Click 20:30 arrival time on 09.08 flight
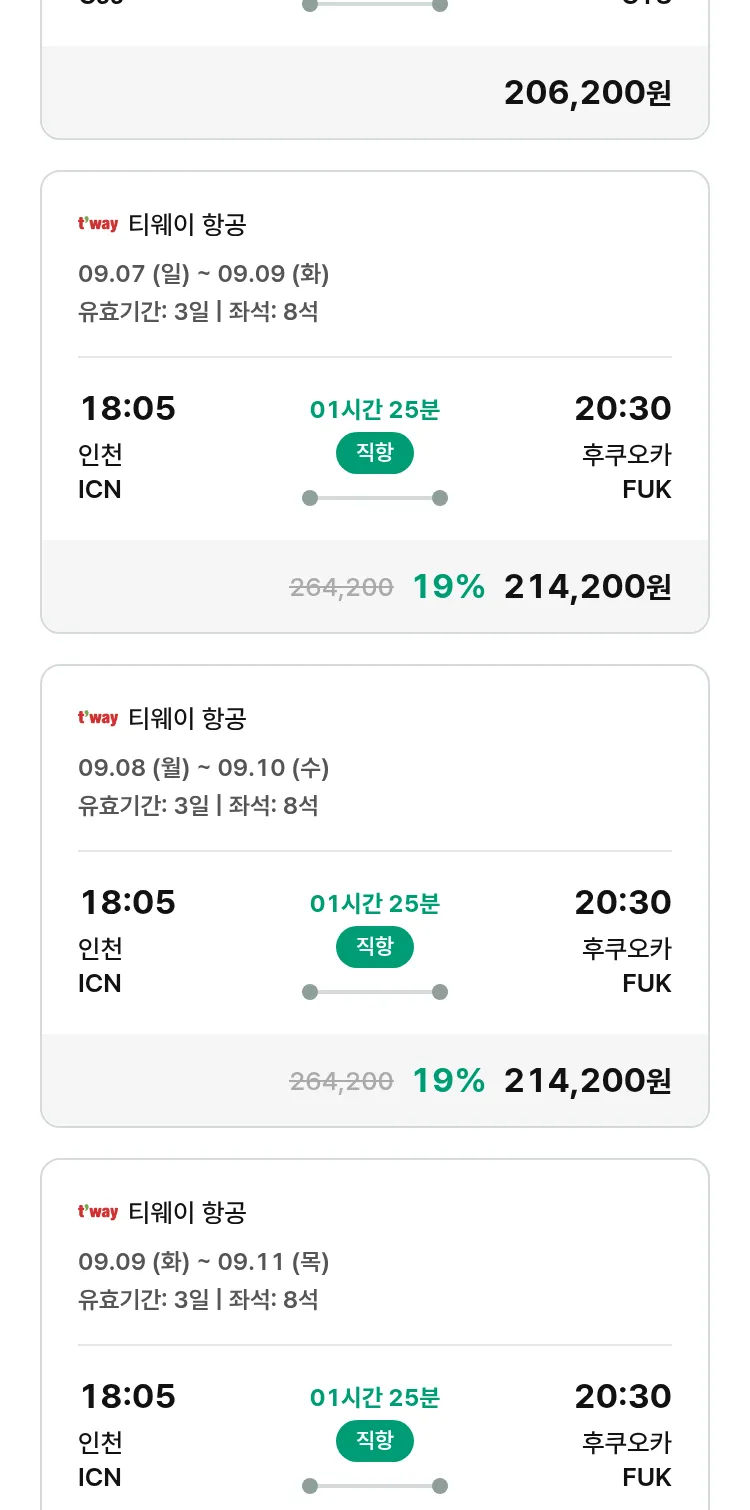The height and width of the screenshot is (1510, 750). [622, 902]
